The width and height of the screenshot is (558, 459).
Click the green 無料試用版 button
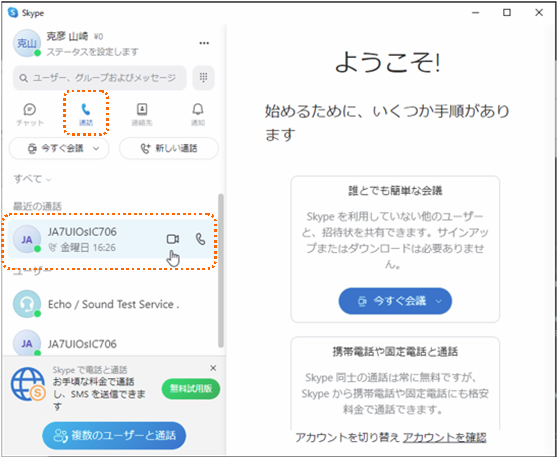click(x=191, y=389)
